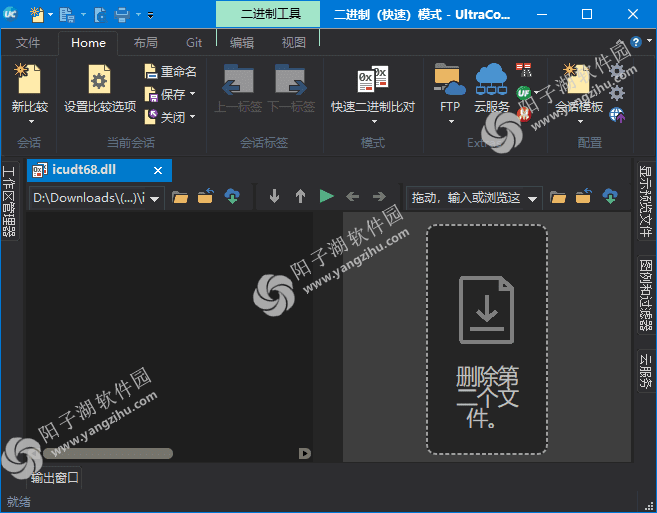
Task: Click the print preview icon in title bar
Action: (x=101, y=15)
